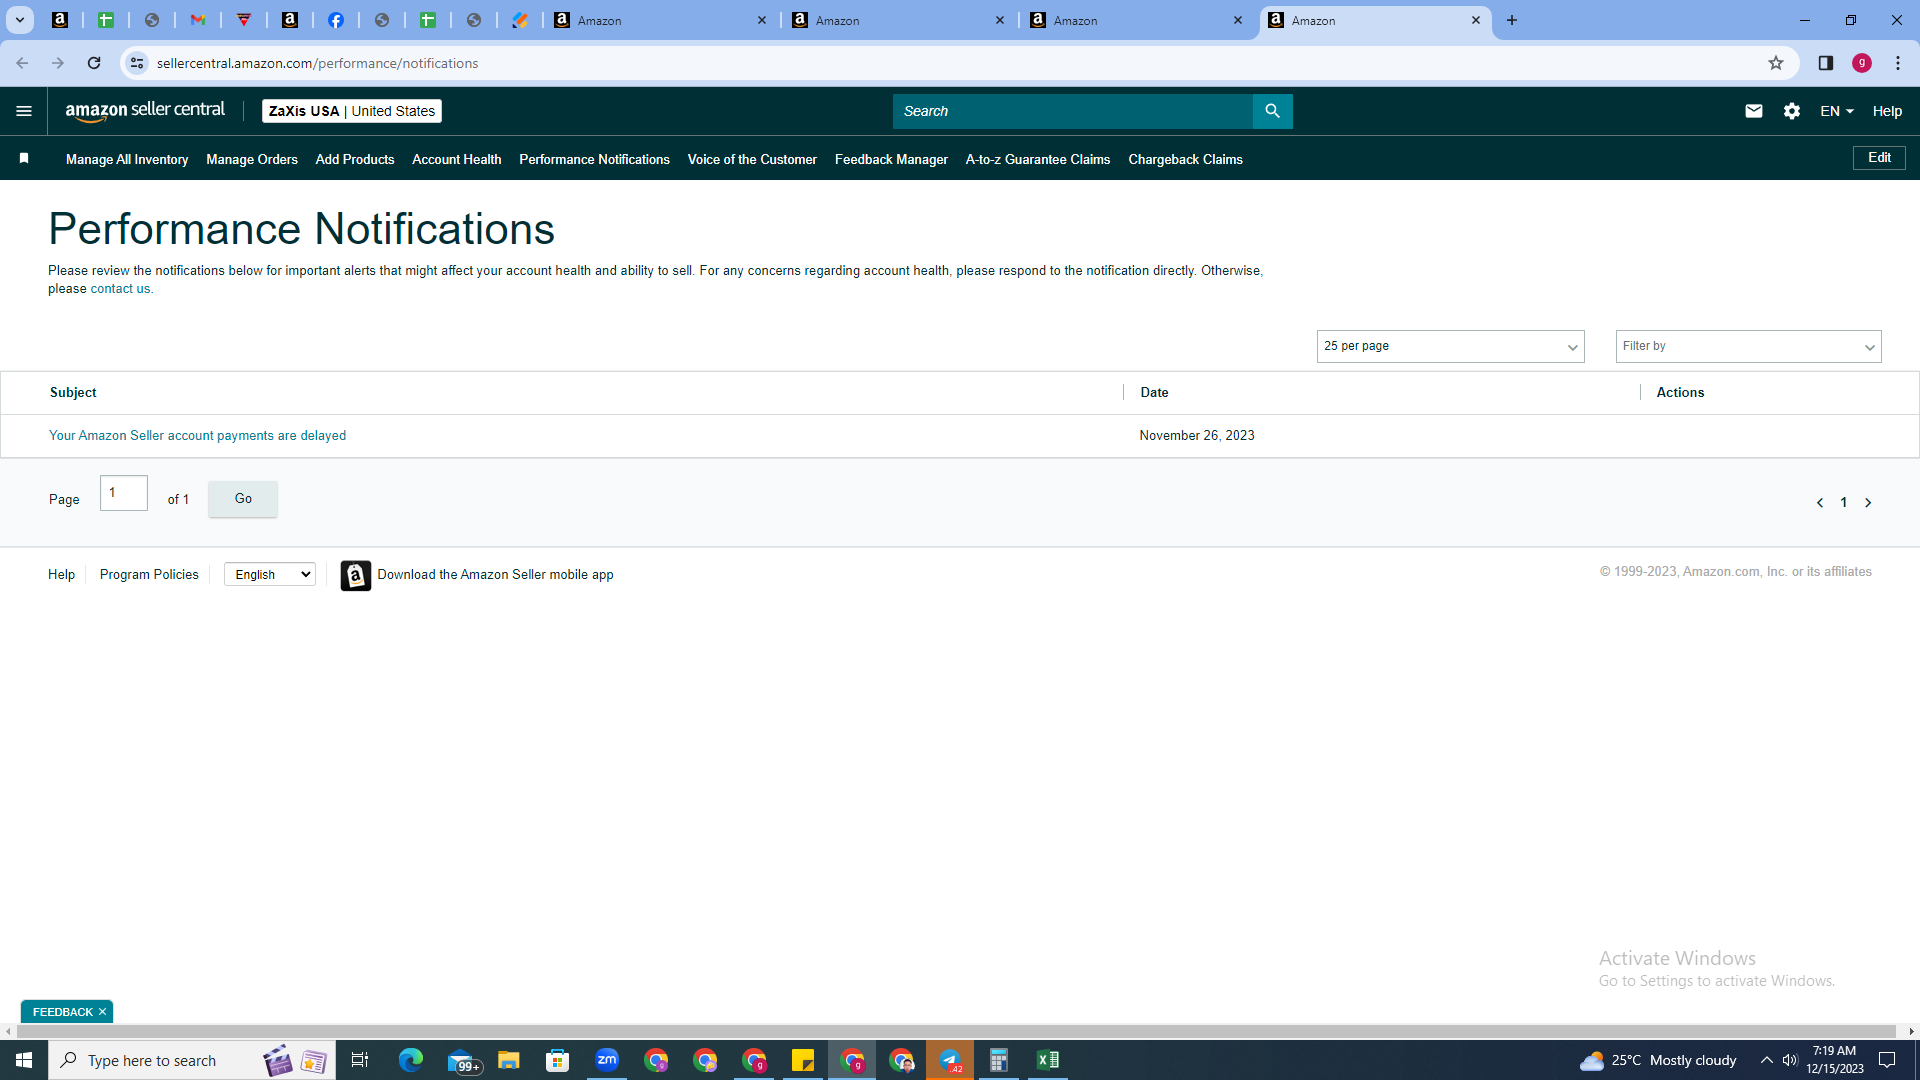Click the Amazon Seller mobile app icon
Screen dimensions: 1920x1080
click(x=355, y=575)
